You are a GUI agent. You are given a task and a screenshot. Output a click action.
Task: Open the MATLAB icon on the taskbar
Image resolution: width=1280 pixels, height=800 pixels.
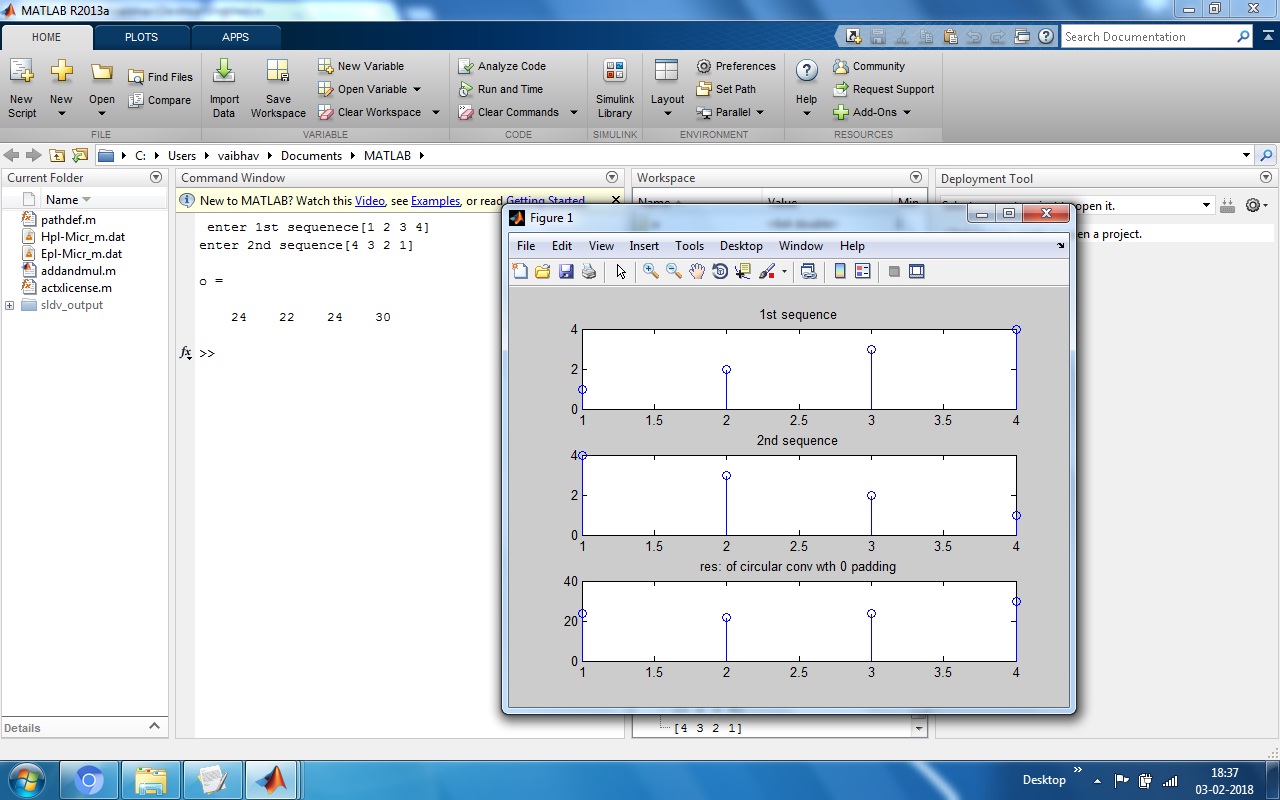click(271, 780)
